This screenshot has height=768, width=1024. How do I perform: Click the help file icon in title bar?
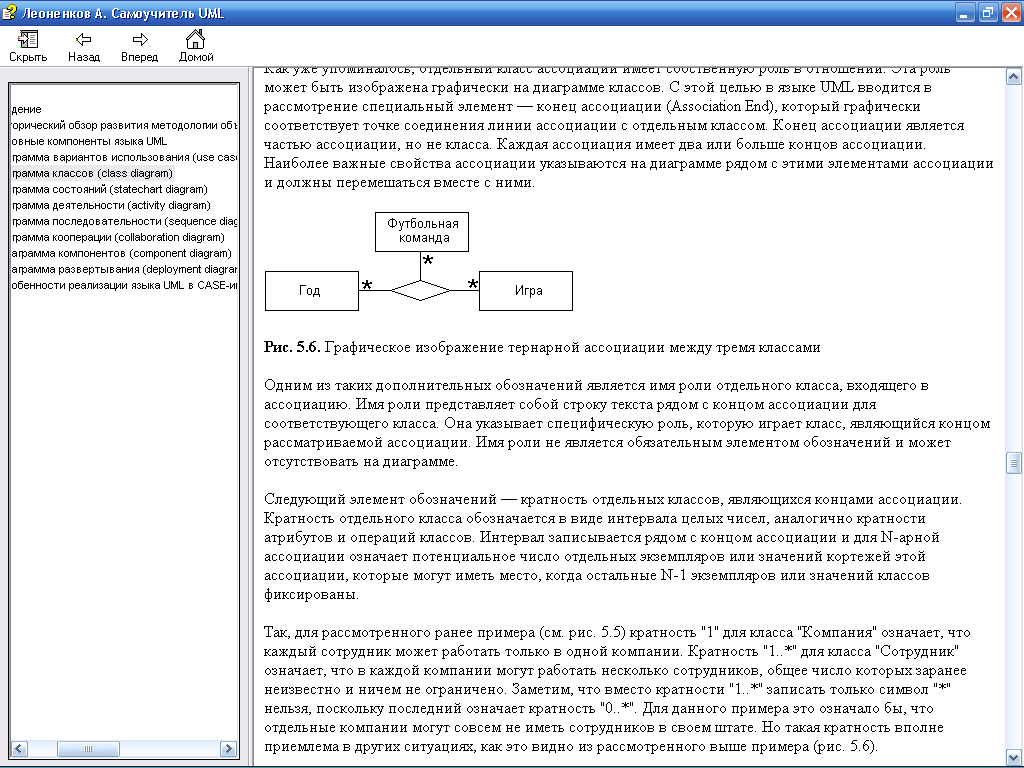pyautogui.click(x=10, y=12)
